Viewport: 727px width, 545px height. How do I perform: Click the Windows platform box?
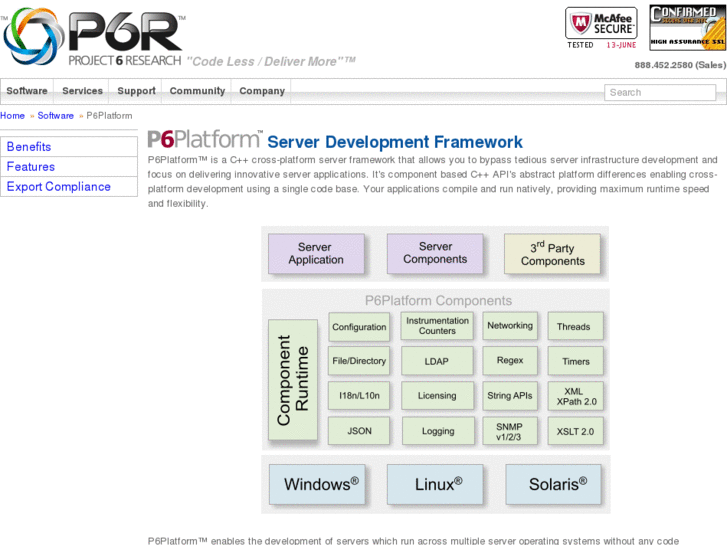coord(317,484)
